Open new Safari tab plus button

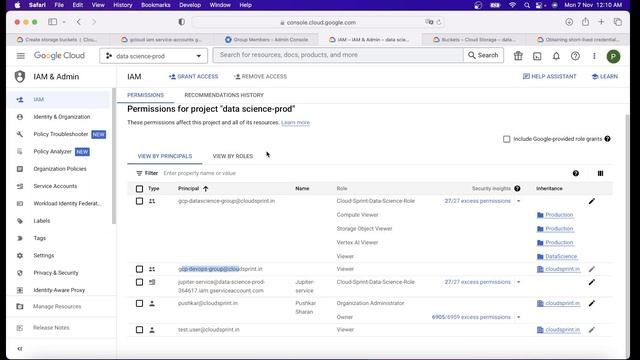click(x=601, y=22)
